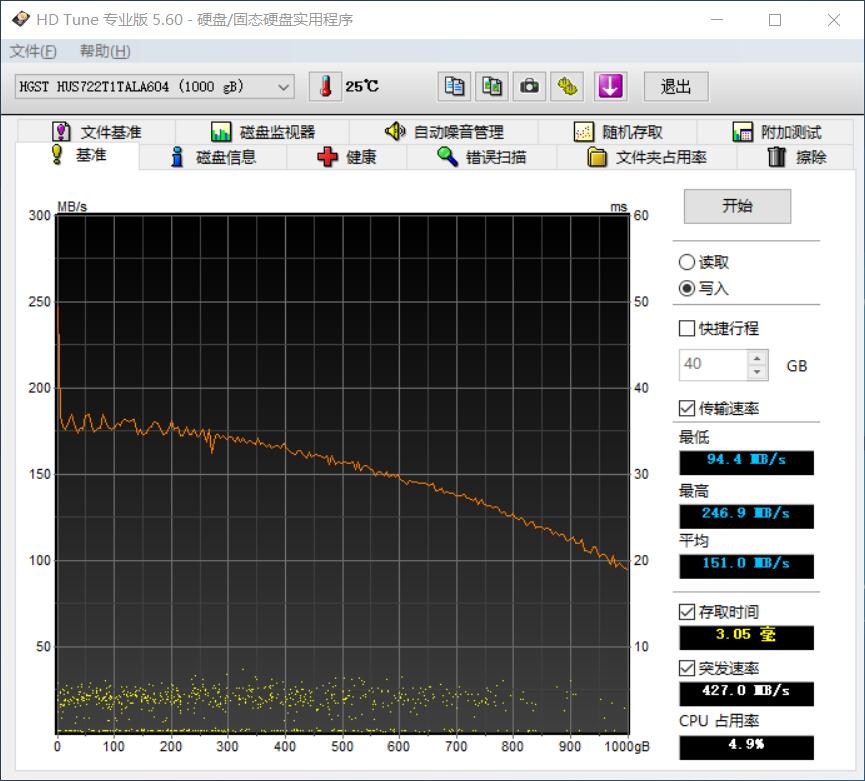Screen dimensions: 865x781
Task: Click the 25℃ temperature reading
Action: (x=362, y=87)
